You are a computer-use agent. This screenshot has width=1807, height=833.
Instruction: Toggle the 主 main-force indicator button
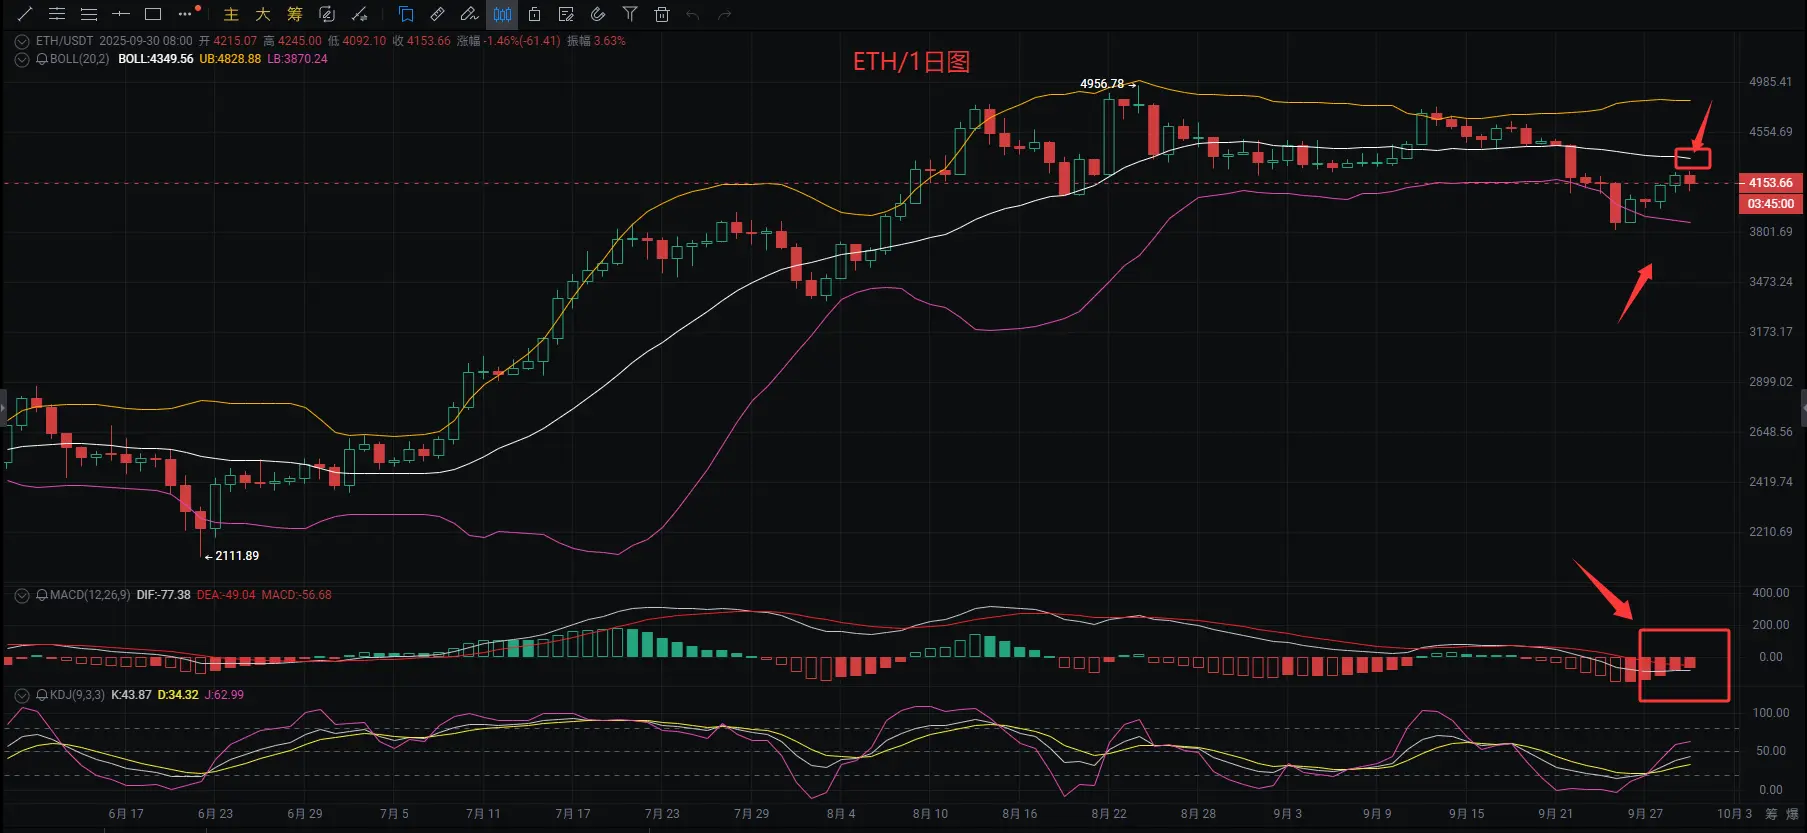(231, 14)
